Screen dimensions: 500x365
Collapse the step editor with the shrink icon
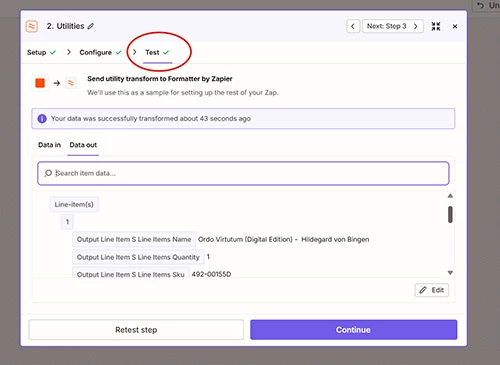436,26
